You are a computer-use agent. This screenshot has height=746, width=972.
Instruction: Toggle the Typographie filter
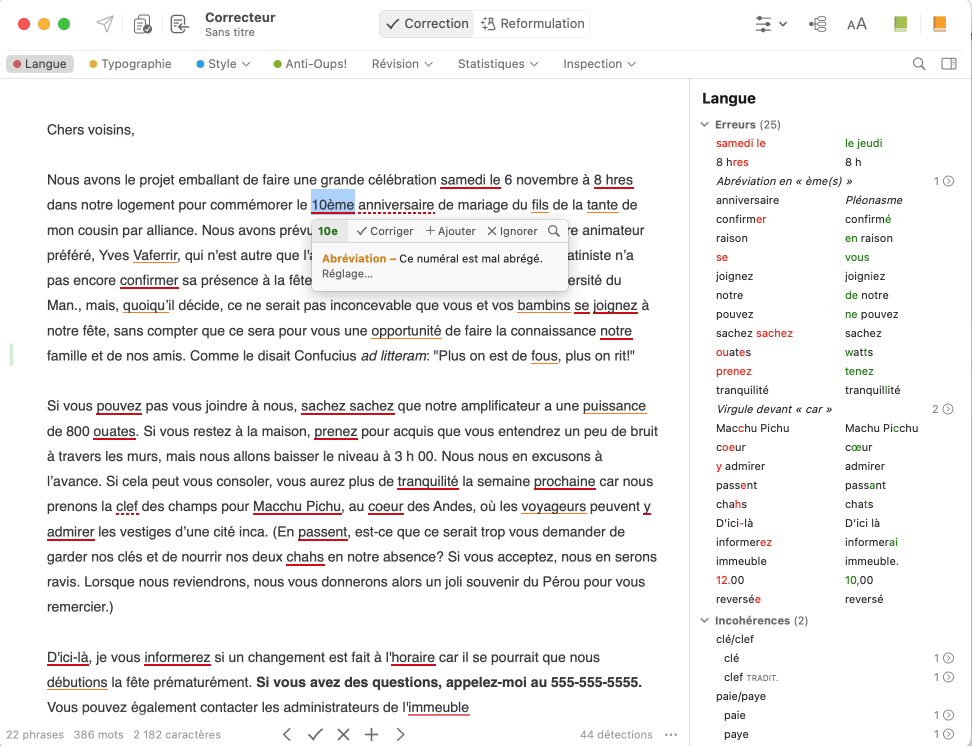pos(130,64)
